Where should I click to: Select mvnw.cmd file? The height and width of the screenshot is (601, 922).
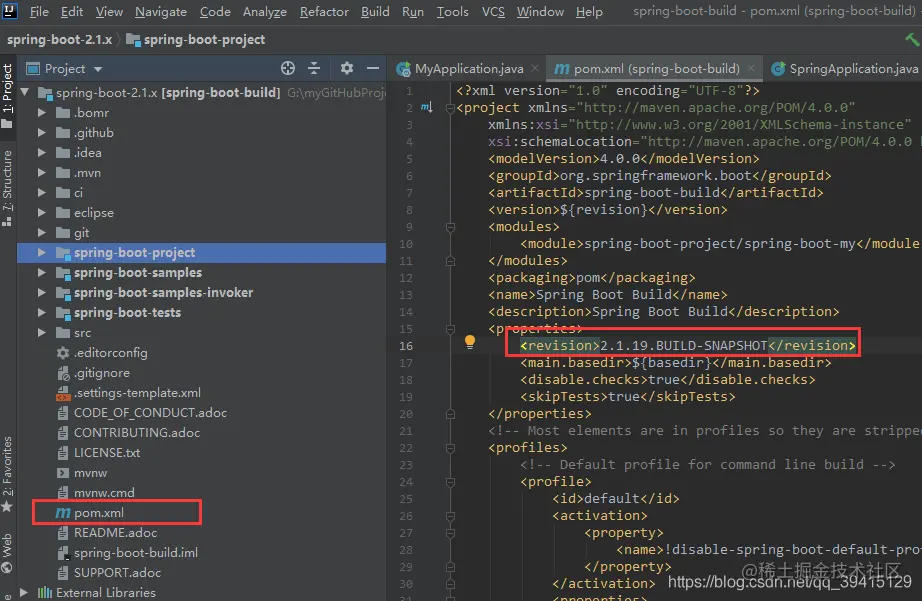(104, 493)
